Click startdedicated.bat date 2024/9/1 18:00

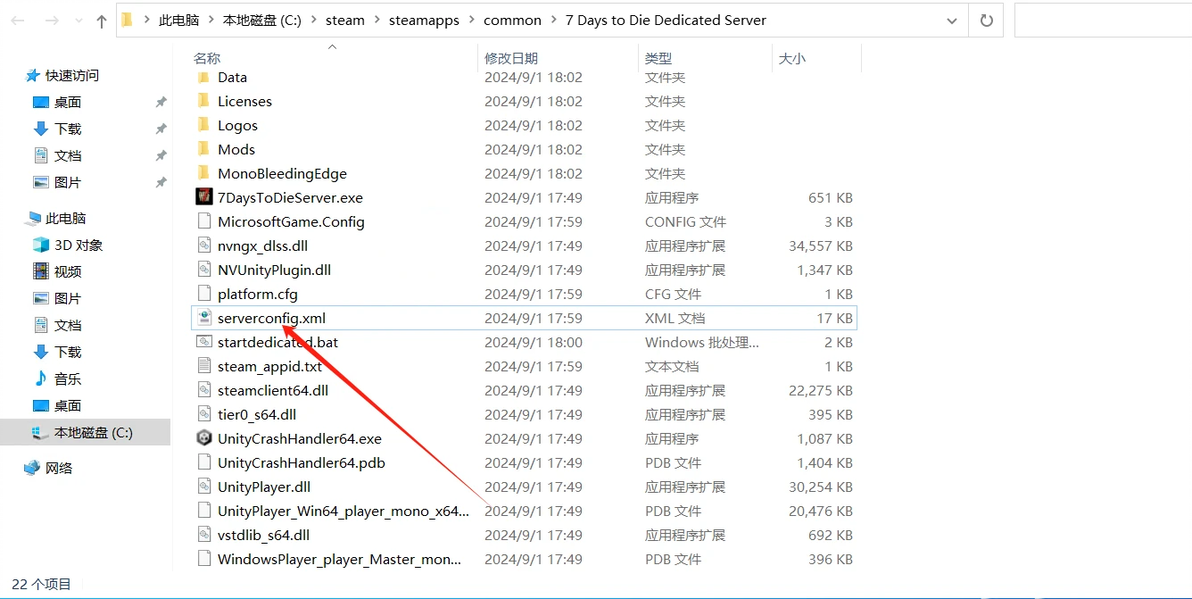534,342
